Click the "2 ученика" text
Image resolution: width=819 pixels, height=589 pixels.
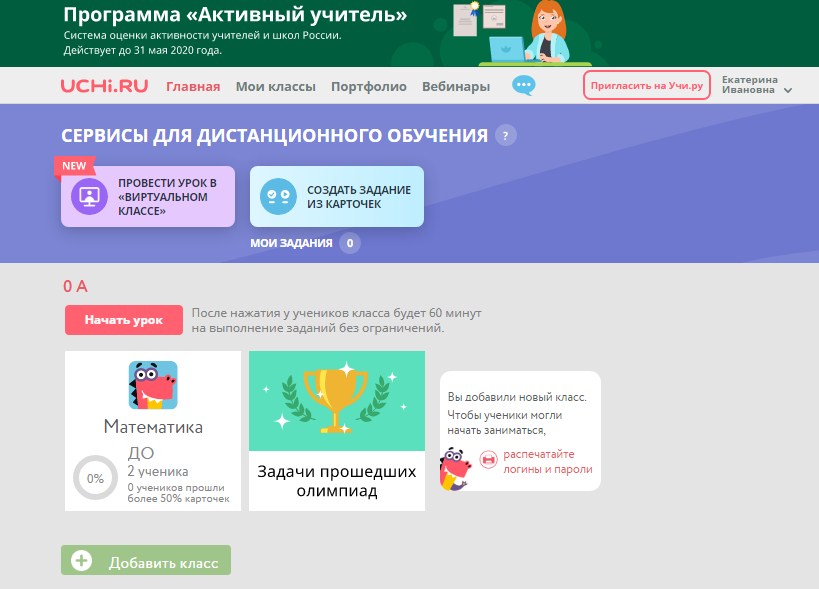coord(158,471)
